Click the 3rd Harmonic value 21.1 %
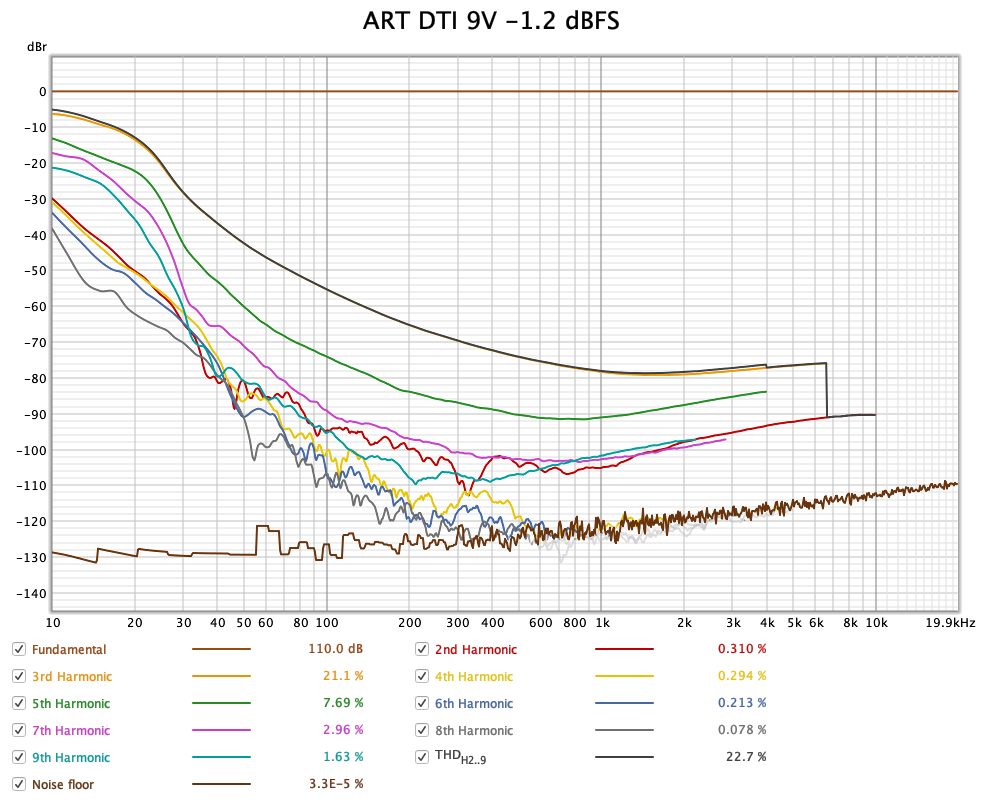The image size is (984, 800). 343,676
